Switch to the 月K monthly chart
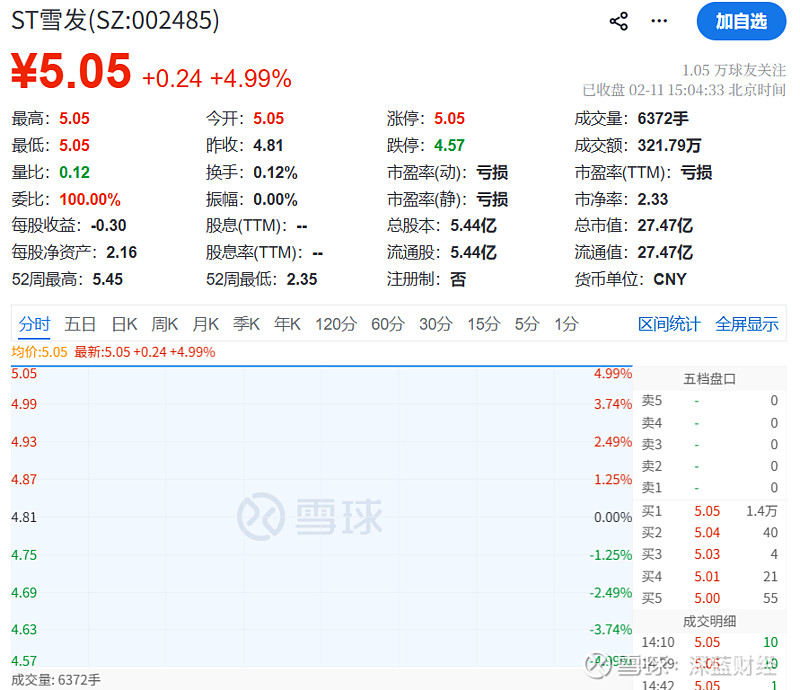 206,324
